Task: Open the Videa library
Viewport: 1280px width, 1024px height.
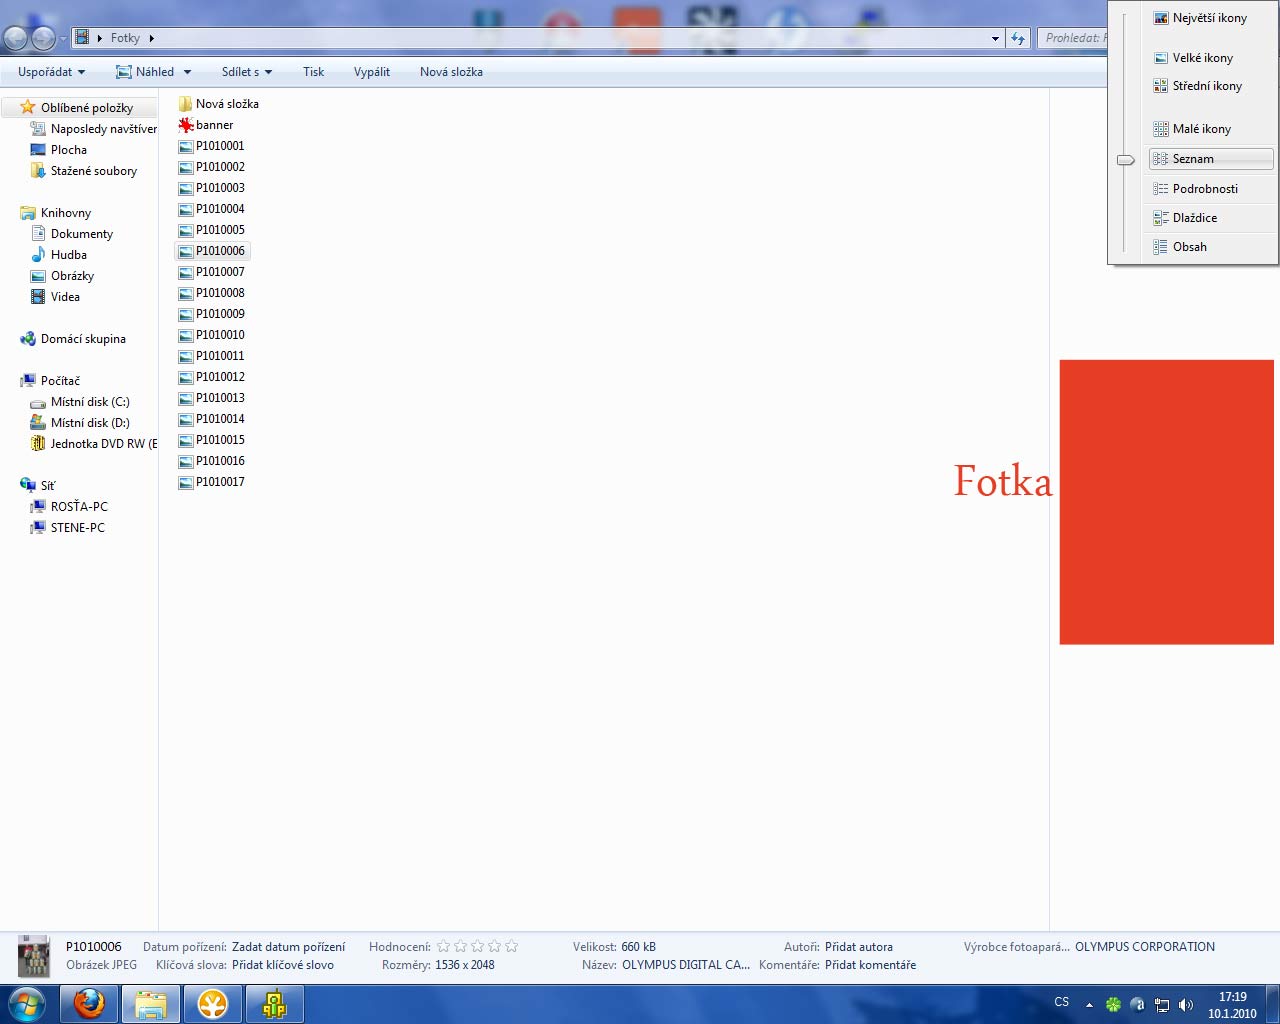Action: point(55,297)
